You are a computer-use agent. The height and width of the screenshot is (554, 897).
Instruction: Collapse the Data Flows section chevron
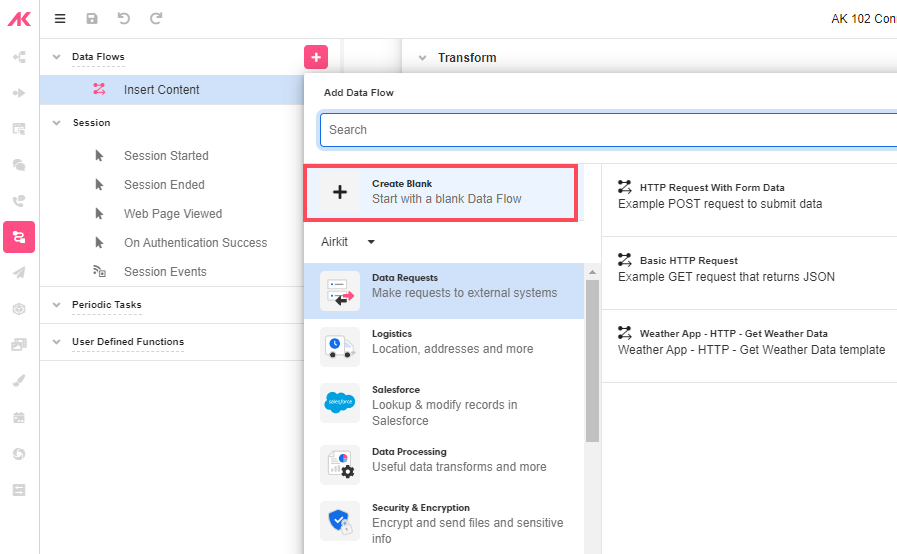point(56,57)
